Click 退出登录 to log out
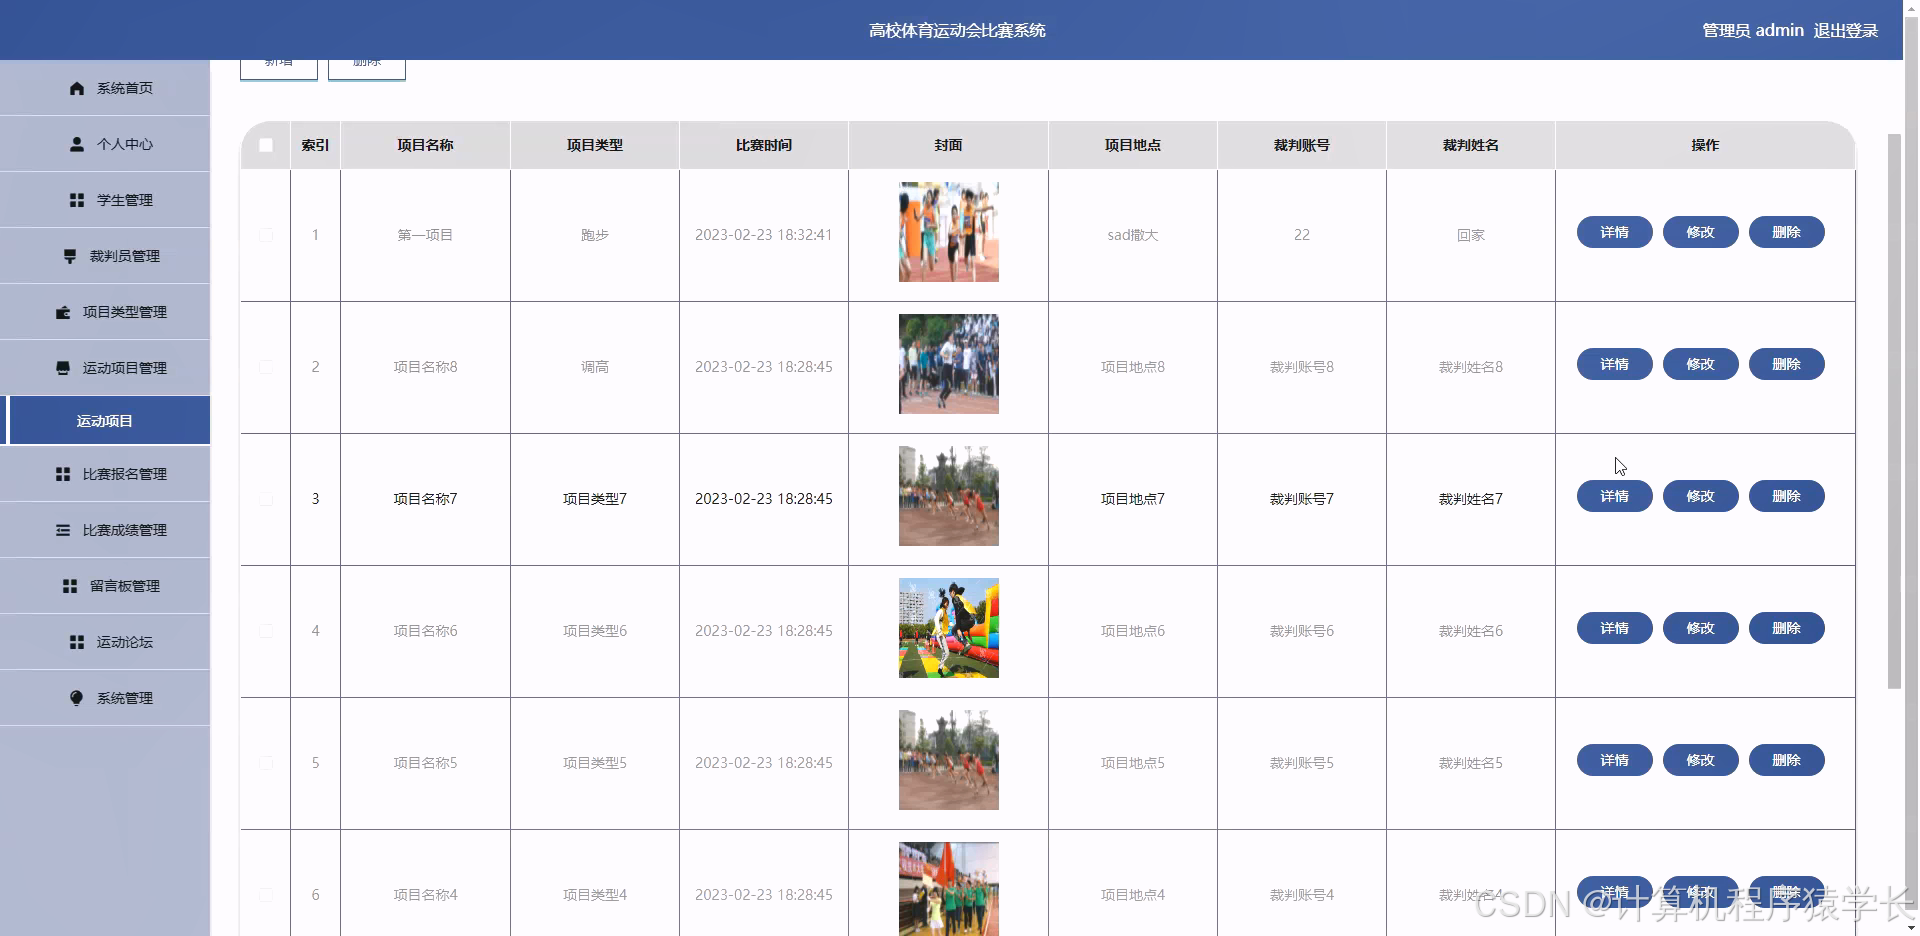 [1845, 31]
